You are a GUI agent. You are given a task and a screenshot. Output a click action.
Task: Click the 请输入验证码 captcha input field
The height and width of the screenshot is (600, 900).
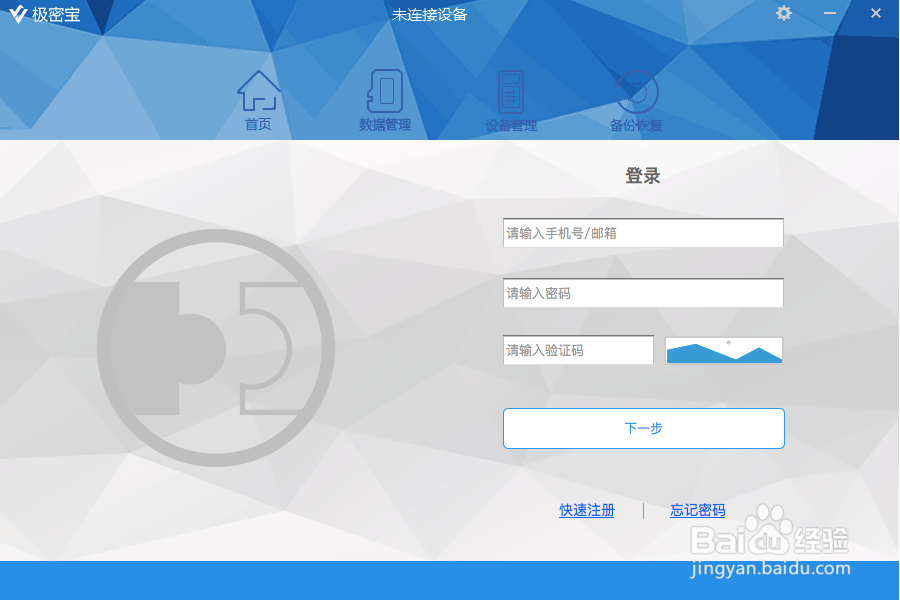click(578, 350)
